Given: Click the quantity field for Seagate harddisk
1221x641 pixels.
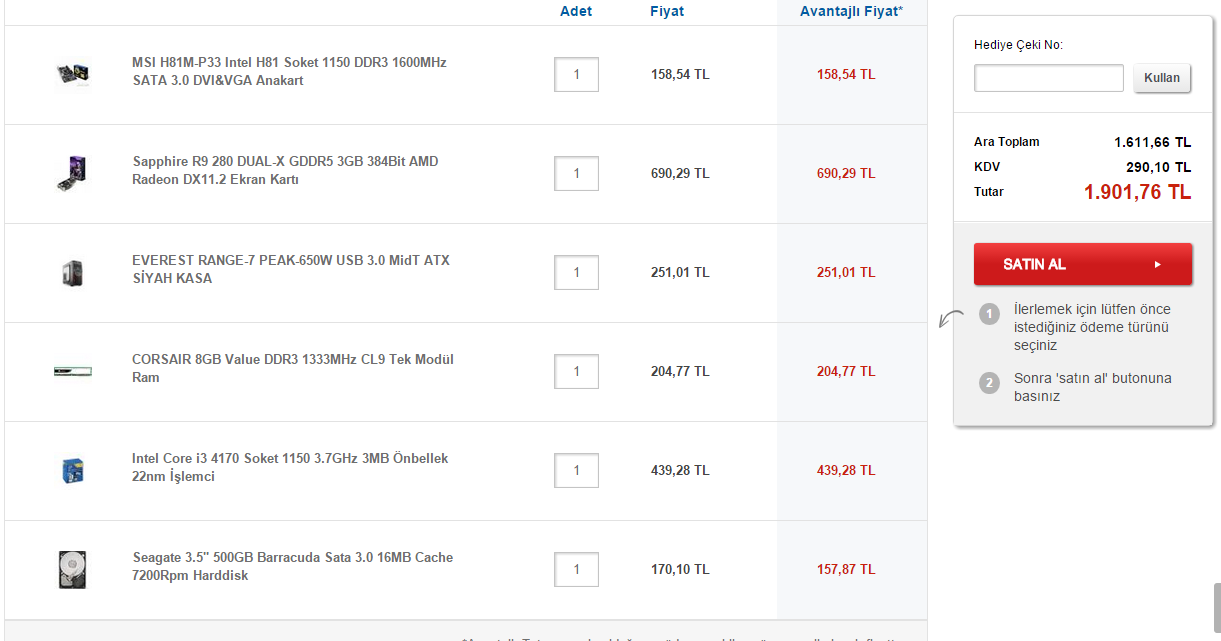Looking at the screenshot, I should tap(577, 570).
